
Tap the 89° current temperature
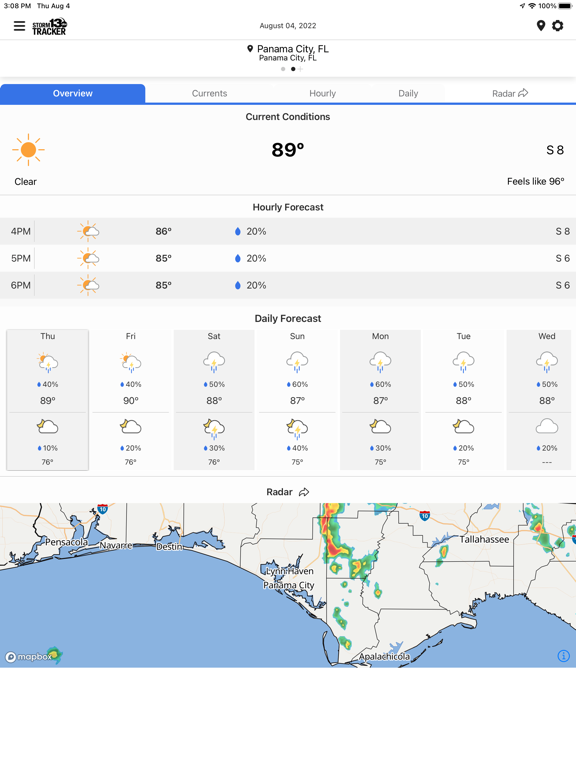[288, 149]
